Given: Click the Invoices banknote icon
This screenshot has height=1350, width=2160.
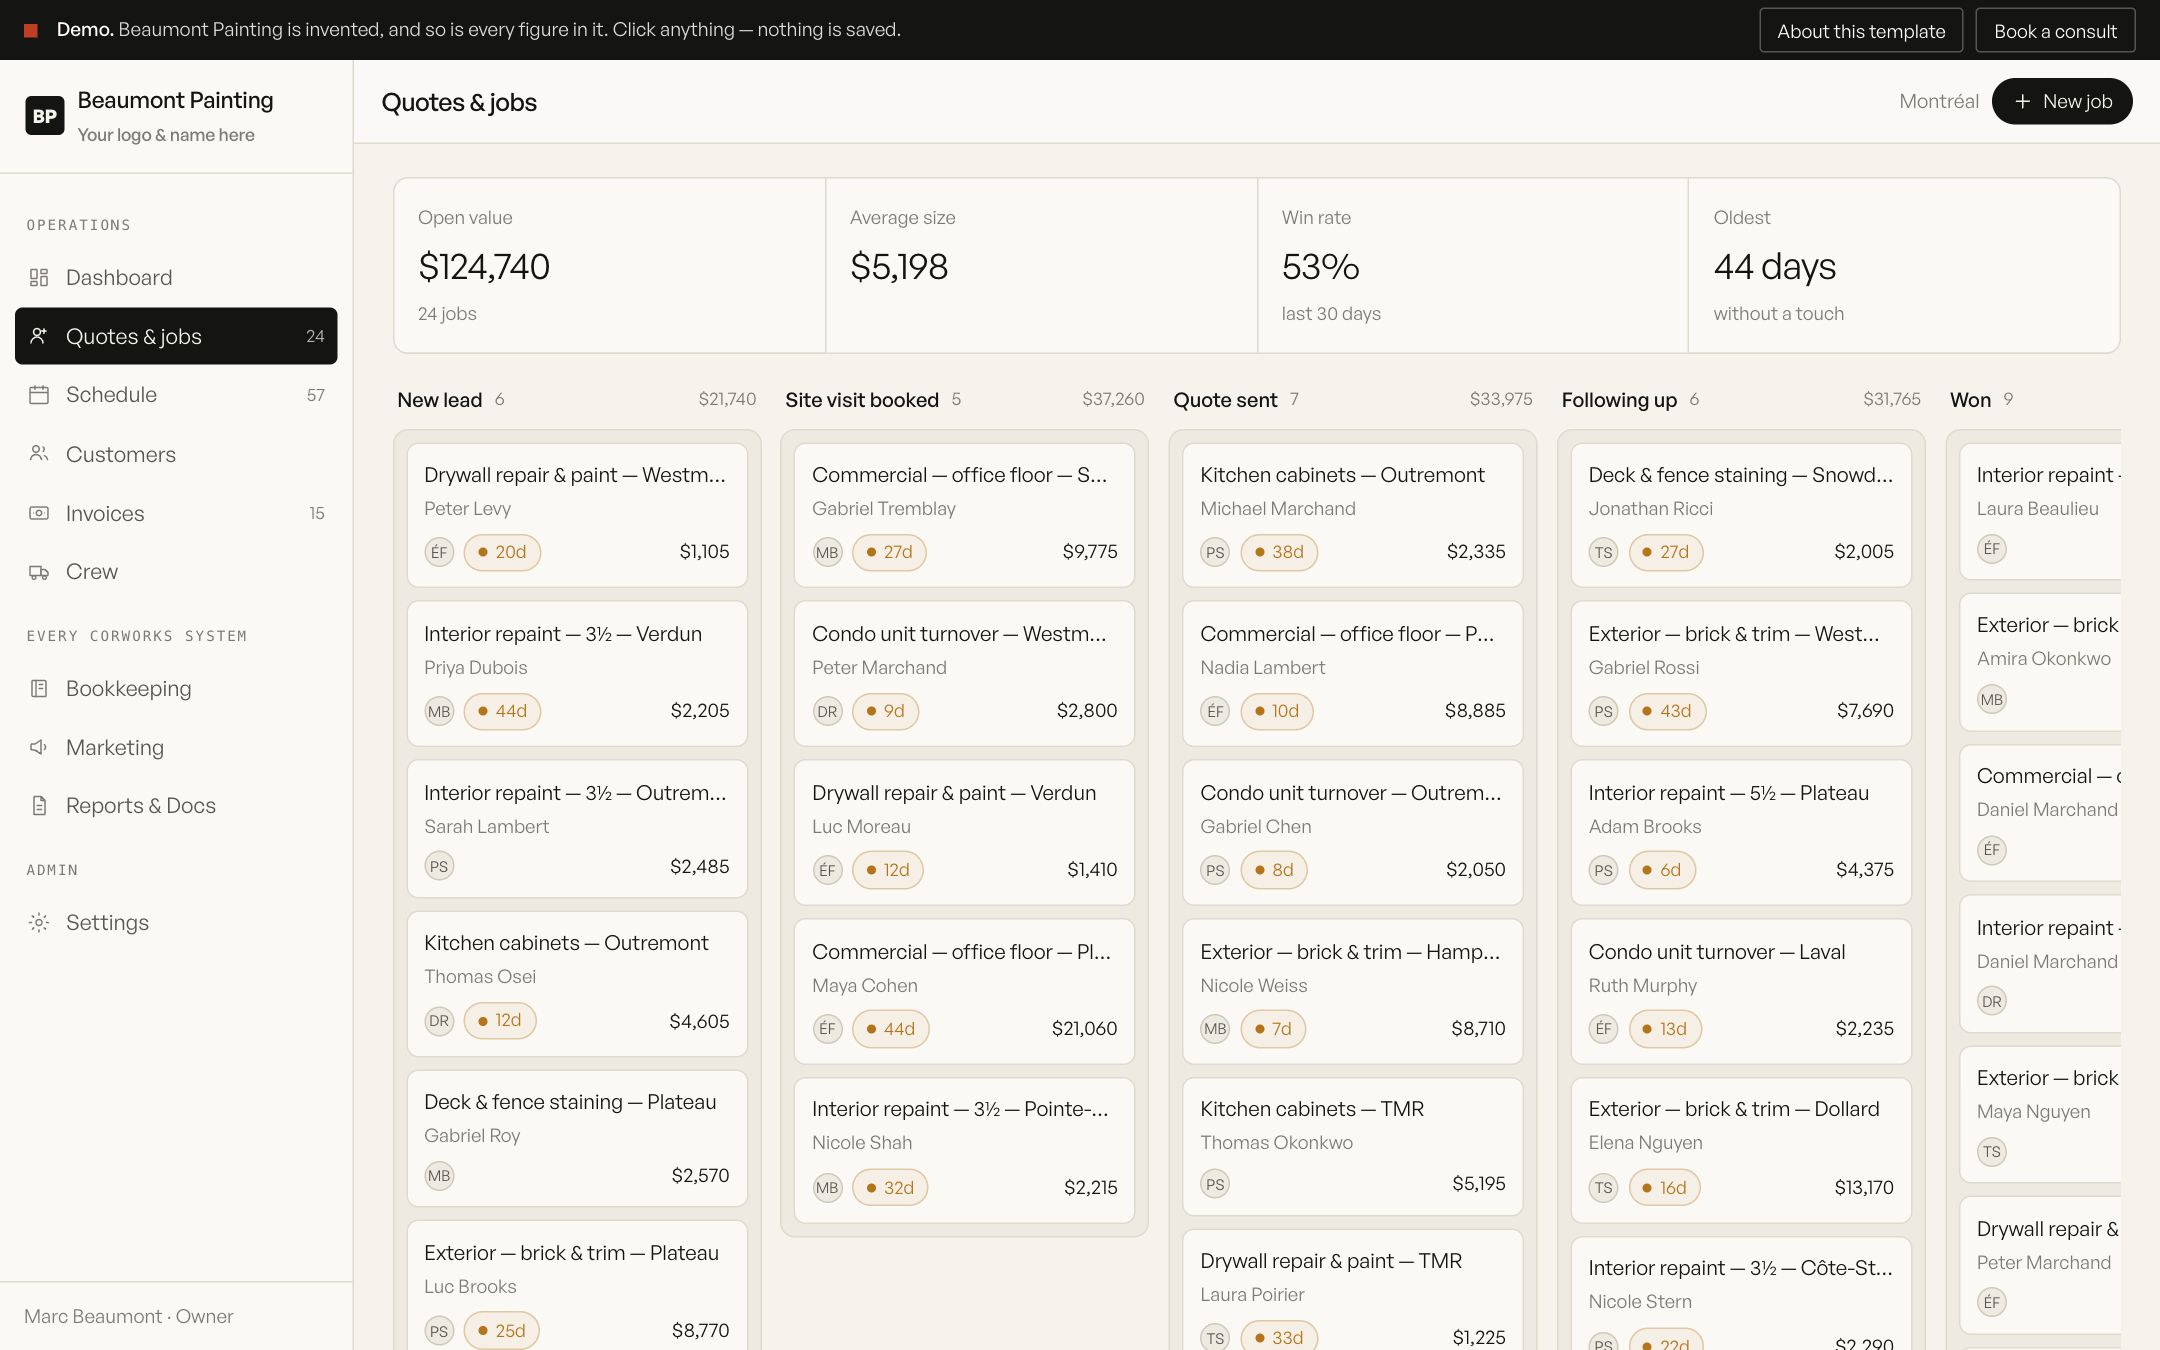Looking at the screenshot, I should 39,513.
